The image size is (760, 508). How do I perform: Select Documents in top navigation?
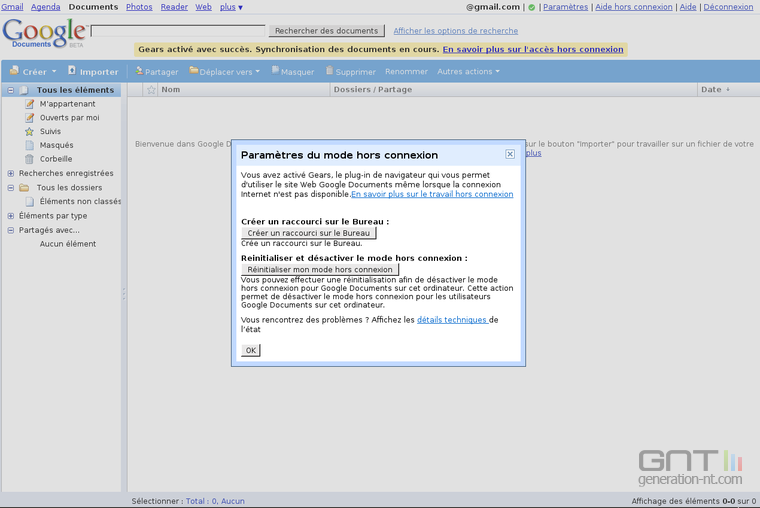pyautogui.click(x=93, y=7)
